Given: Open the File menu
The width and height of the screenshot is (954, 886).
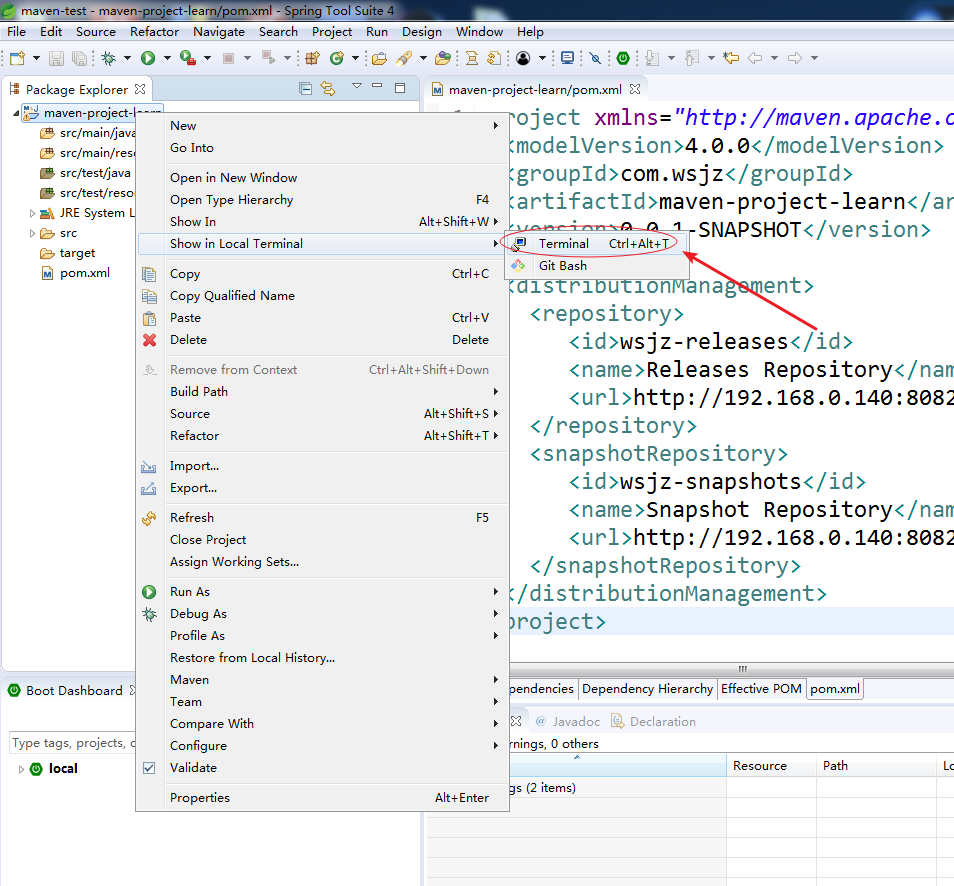Looking at the screenshot, I should point(16,32).
